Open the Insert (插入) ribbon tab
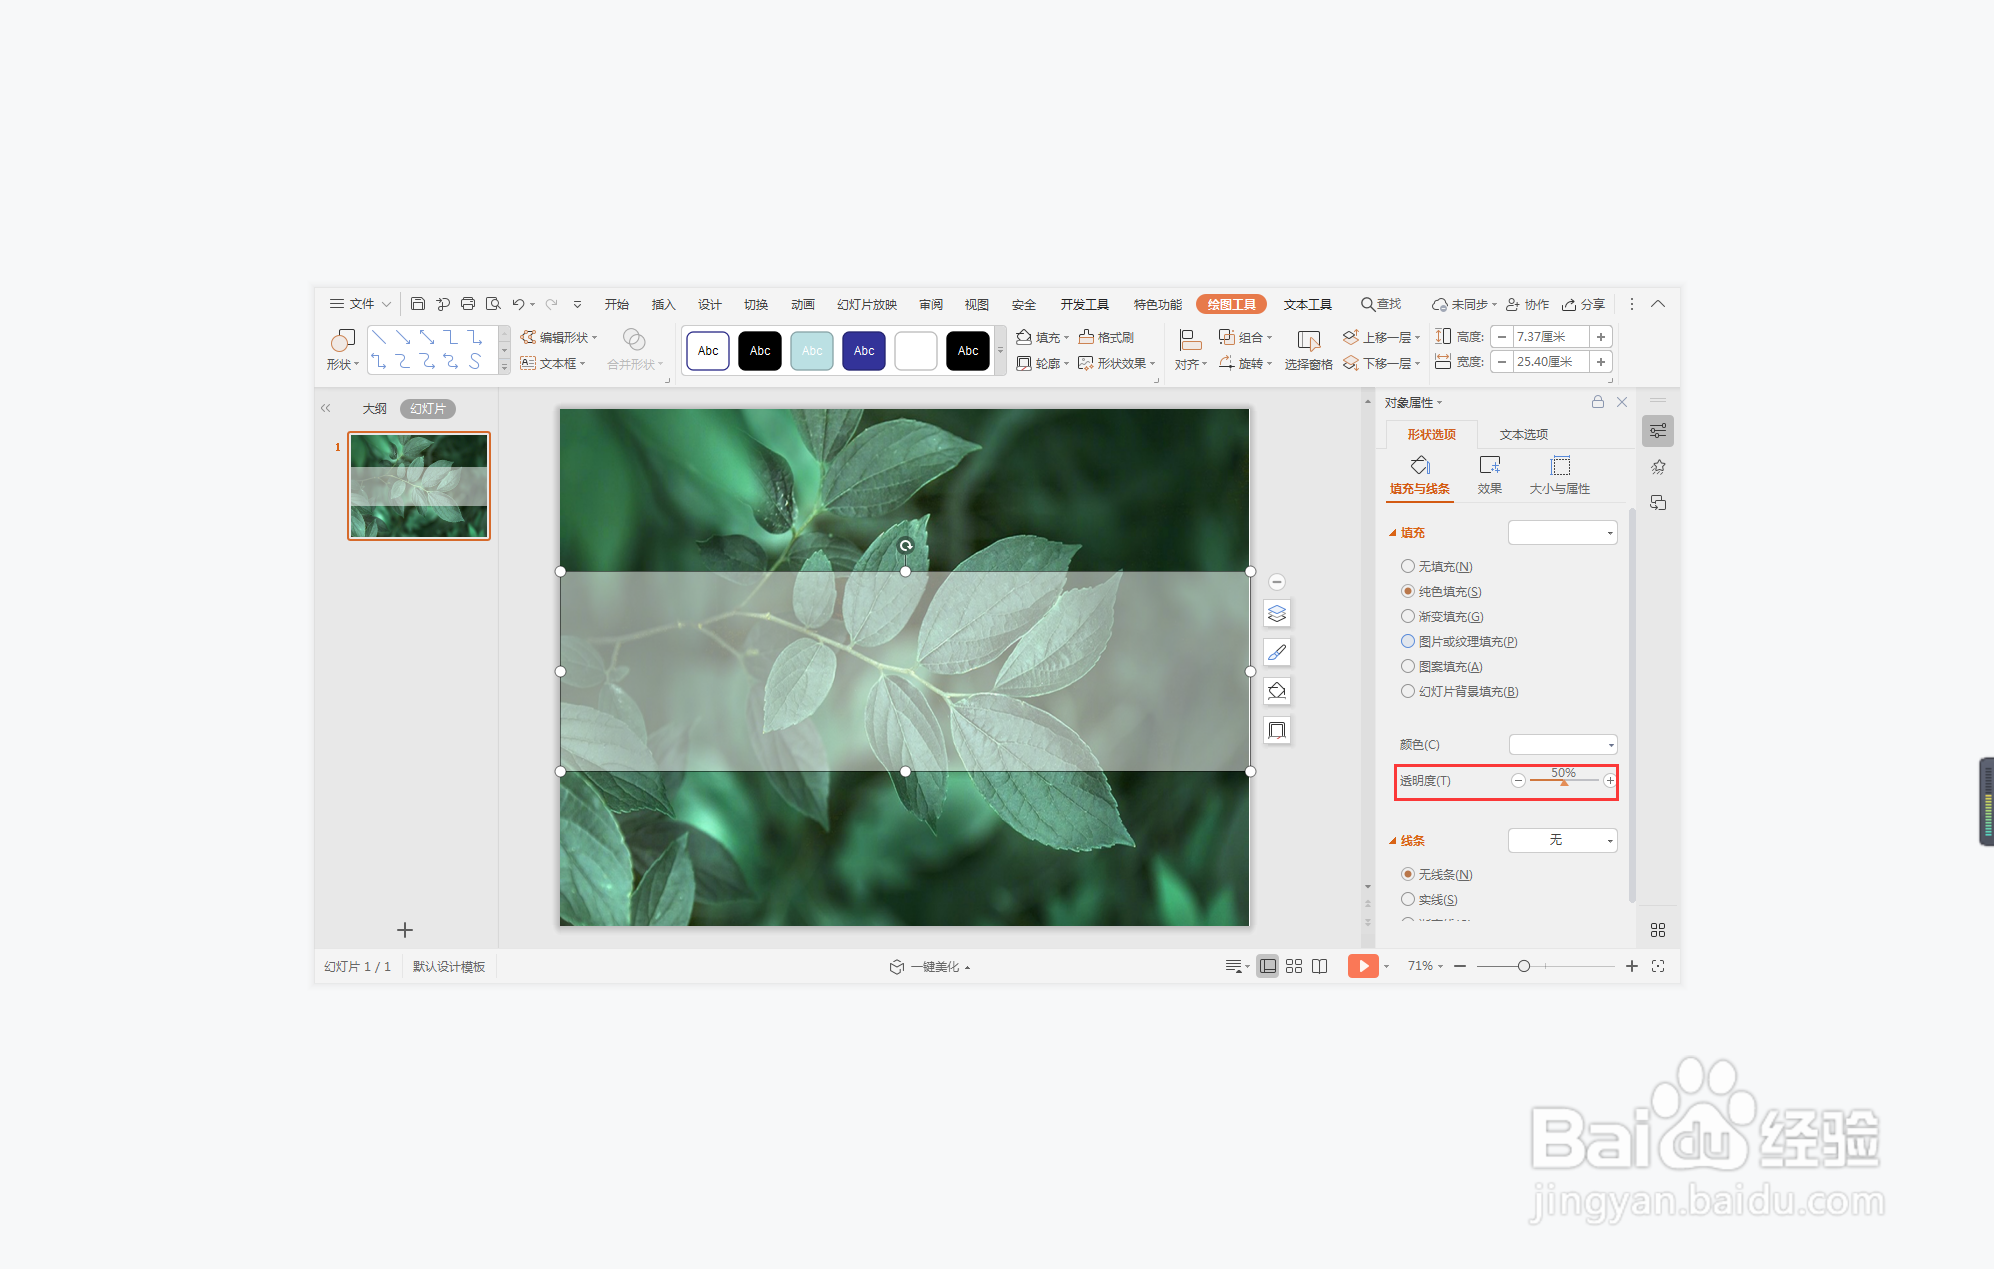The image size is (1994, 1269). 663,304
